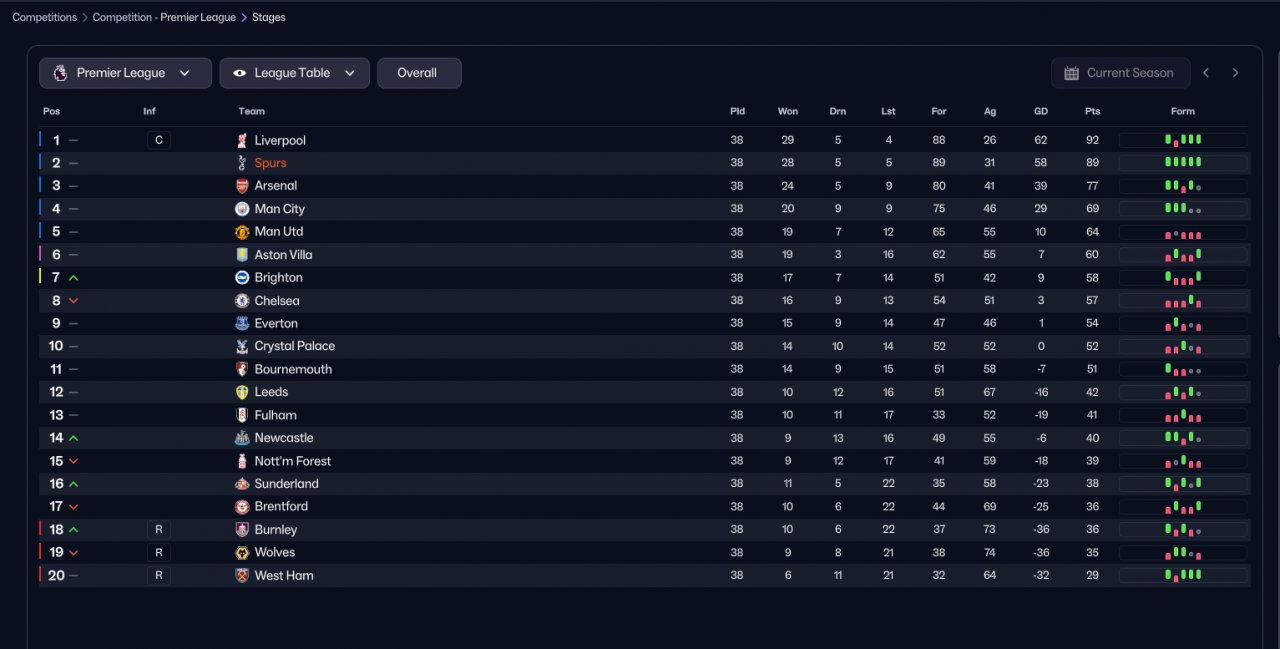
Task: Click West Ham's points value 29
Action: click(x=1092, y=576)
